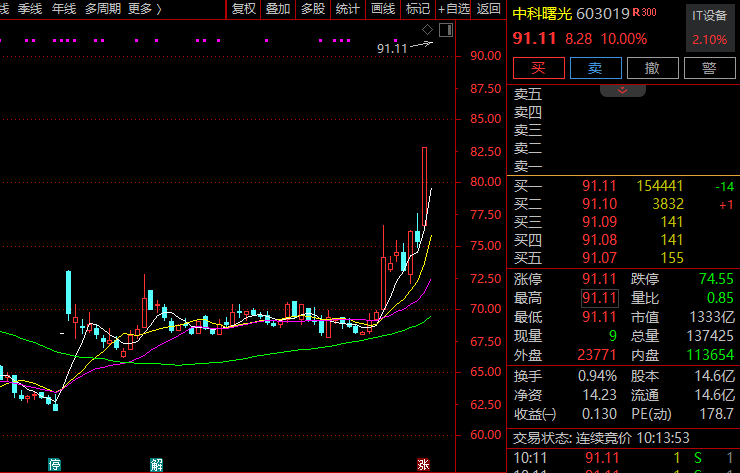Image resolution: width=740 pixels, height=473 pixels.
Task: Click the 内盘 value 113654
Action: point(710,355)
